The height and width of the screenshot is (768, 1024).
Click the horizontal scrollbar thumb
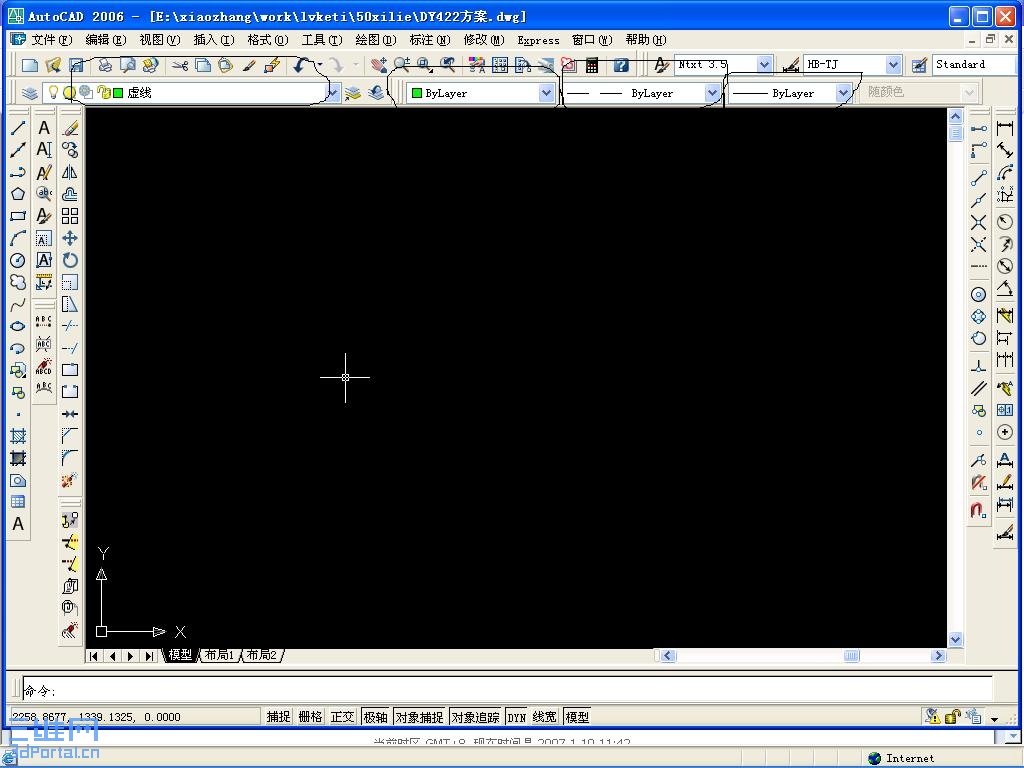tap(852, 656)
